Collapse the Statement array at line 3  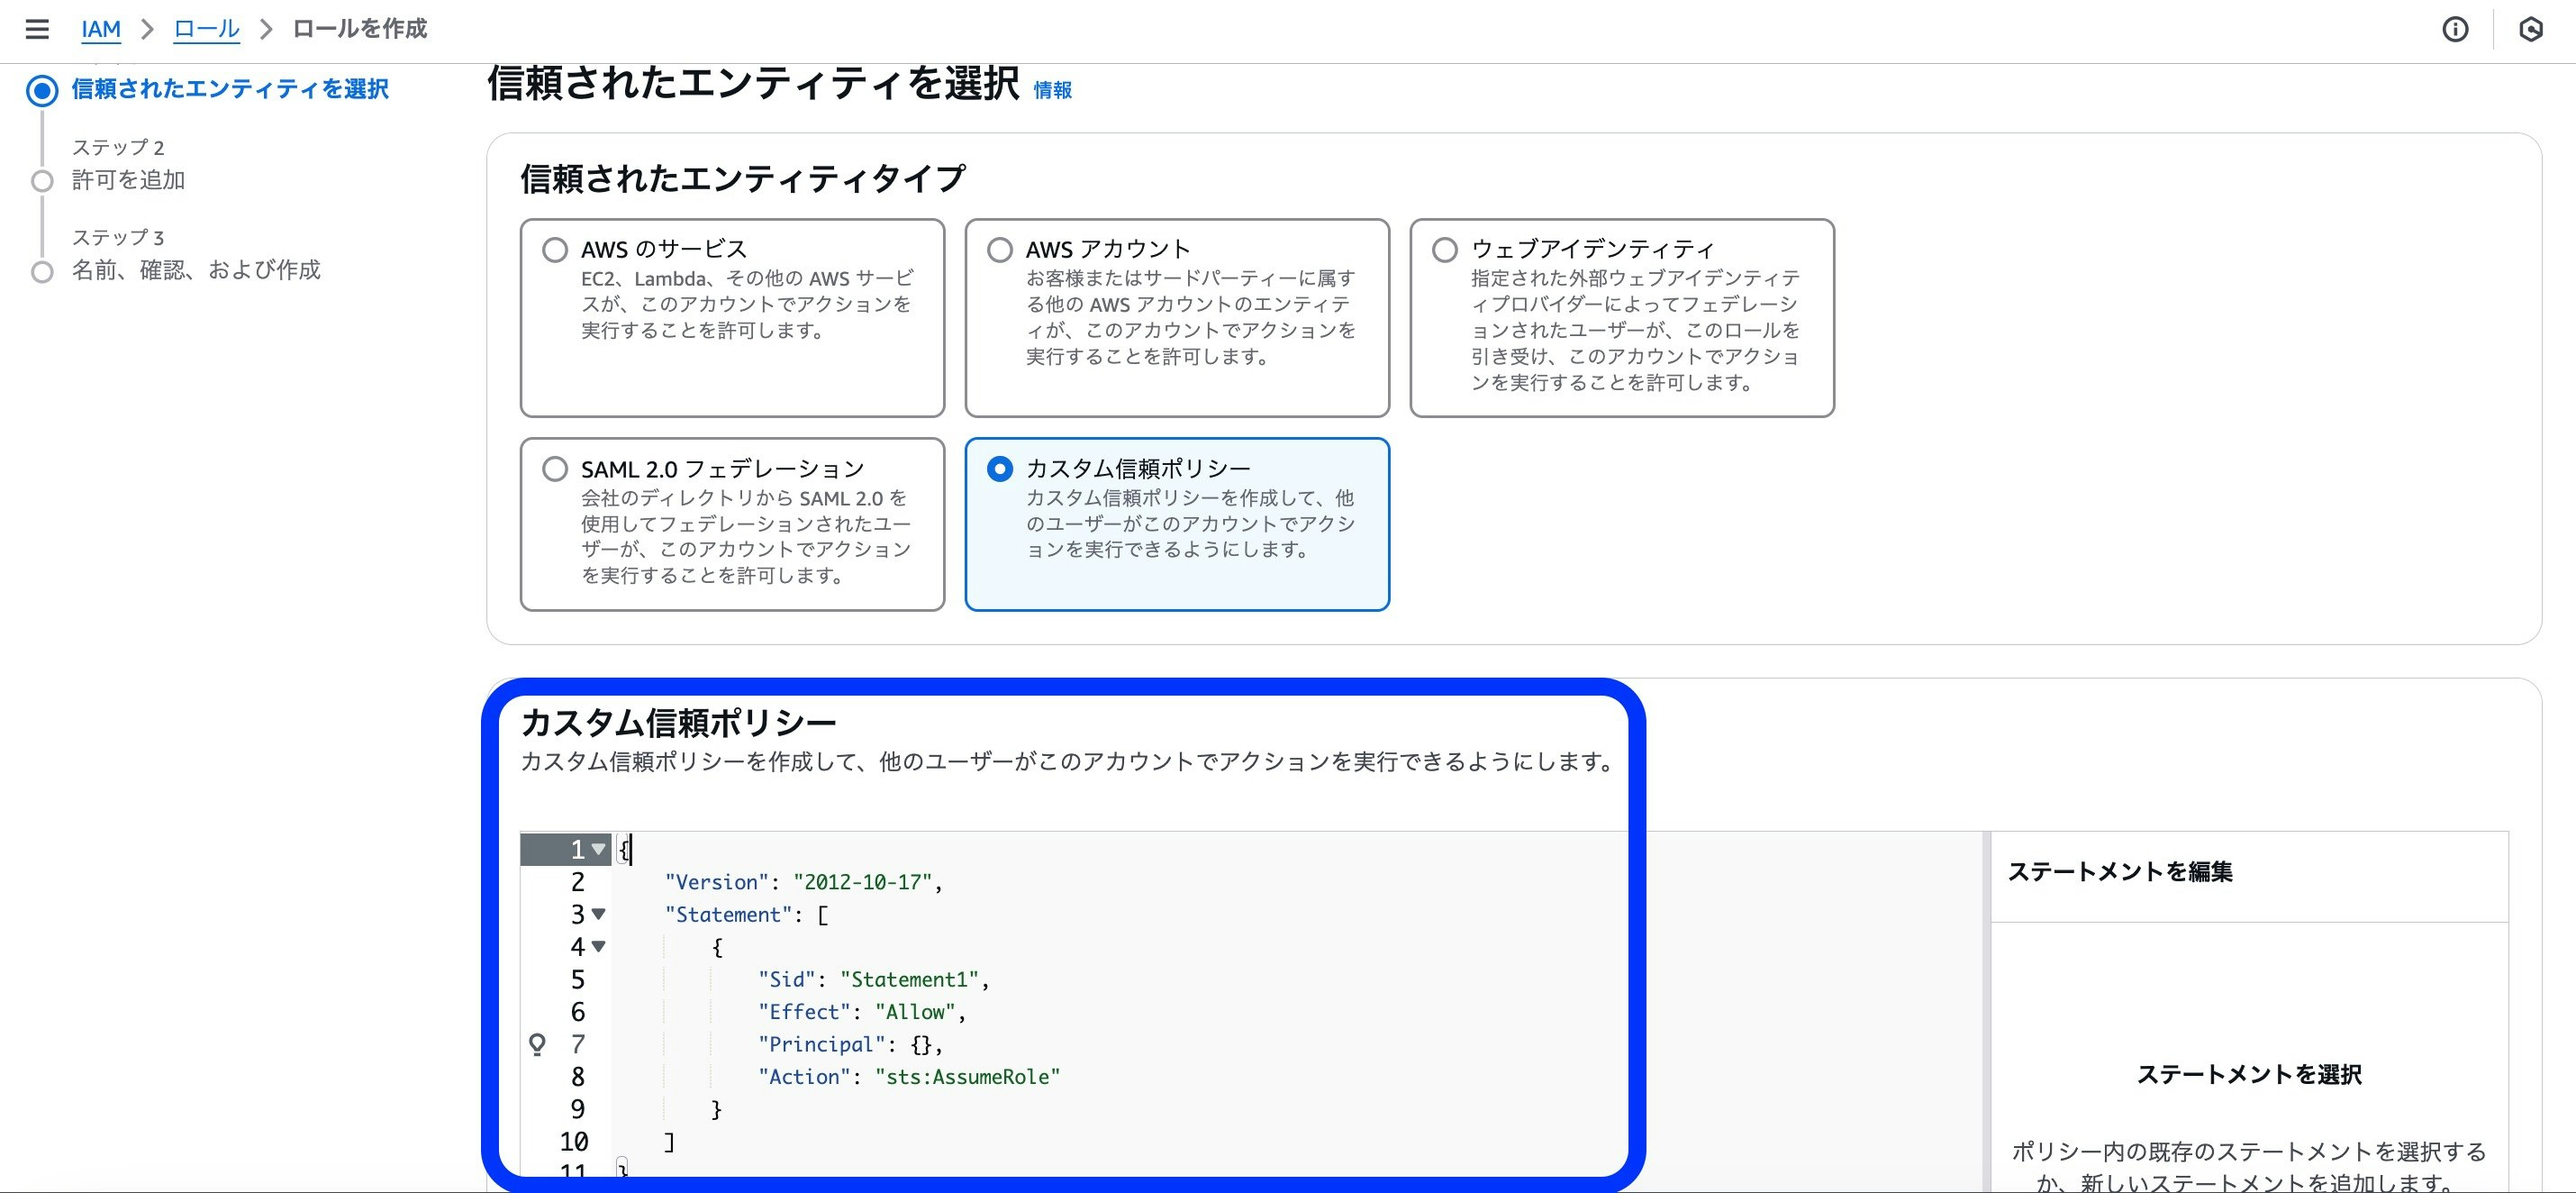[x=598, y=914]
